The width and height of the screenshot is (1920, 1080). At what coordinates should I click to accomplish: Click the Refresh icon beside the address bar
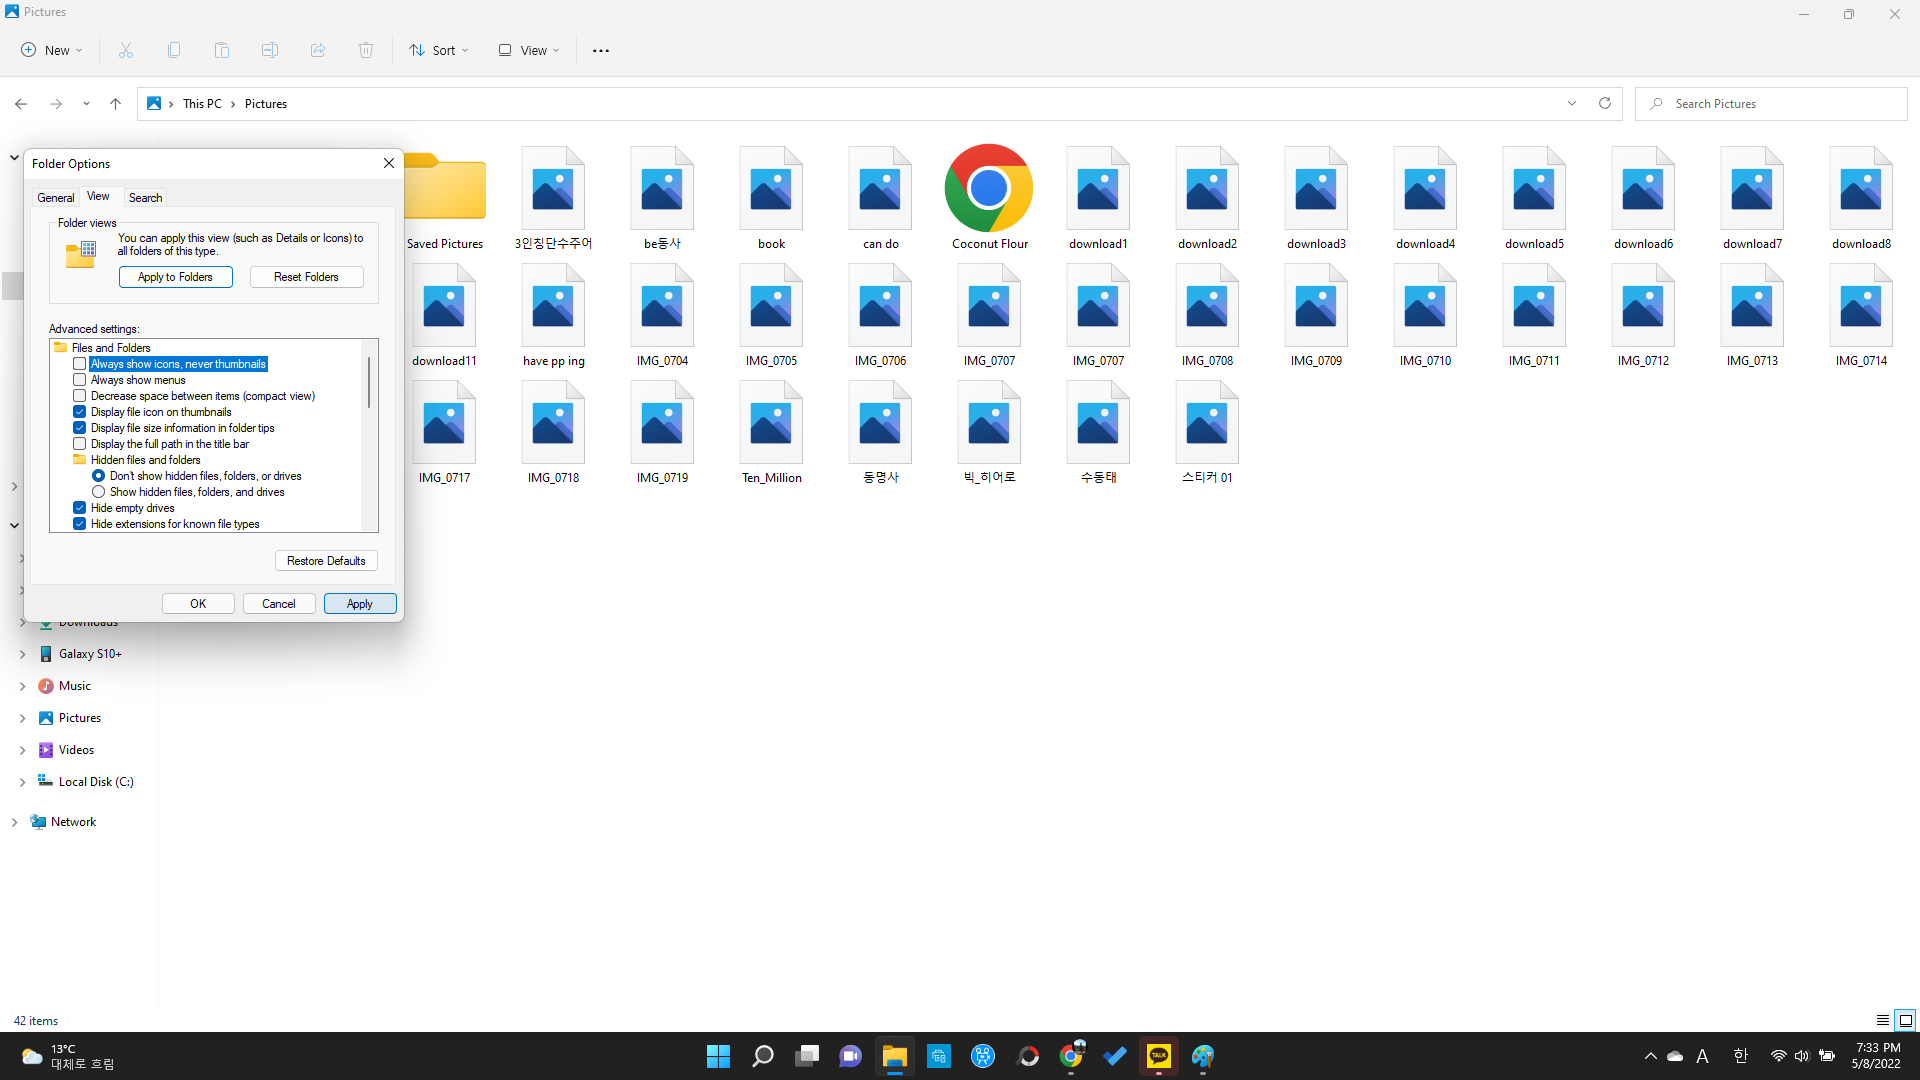click(x=1605, y=103)
